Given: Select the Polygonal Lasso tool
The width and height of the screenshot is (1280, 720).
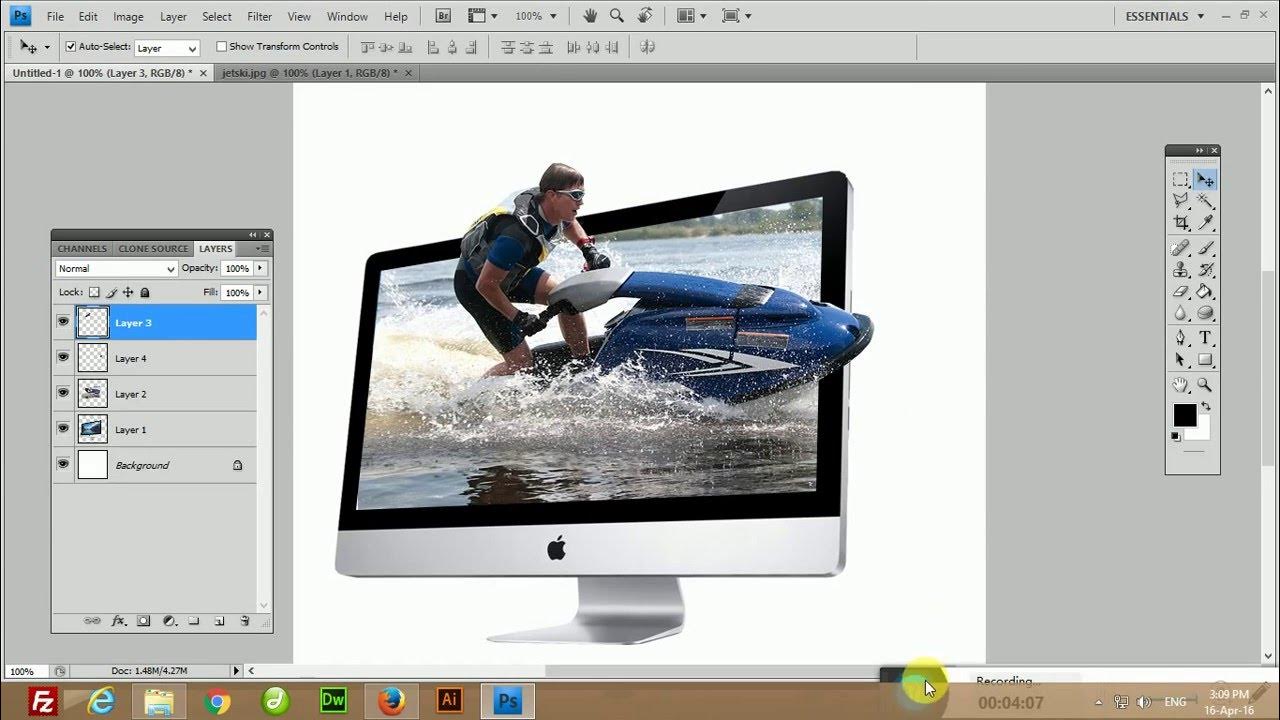Looking at the screenshot, I should 1181,201.
